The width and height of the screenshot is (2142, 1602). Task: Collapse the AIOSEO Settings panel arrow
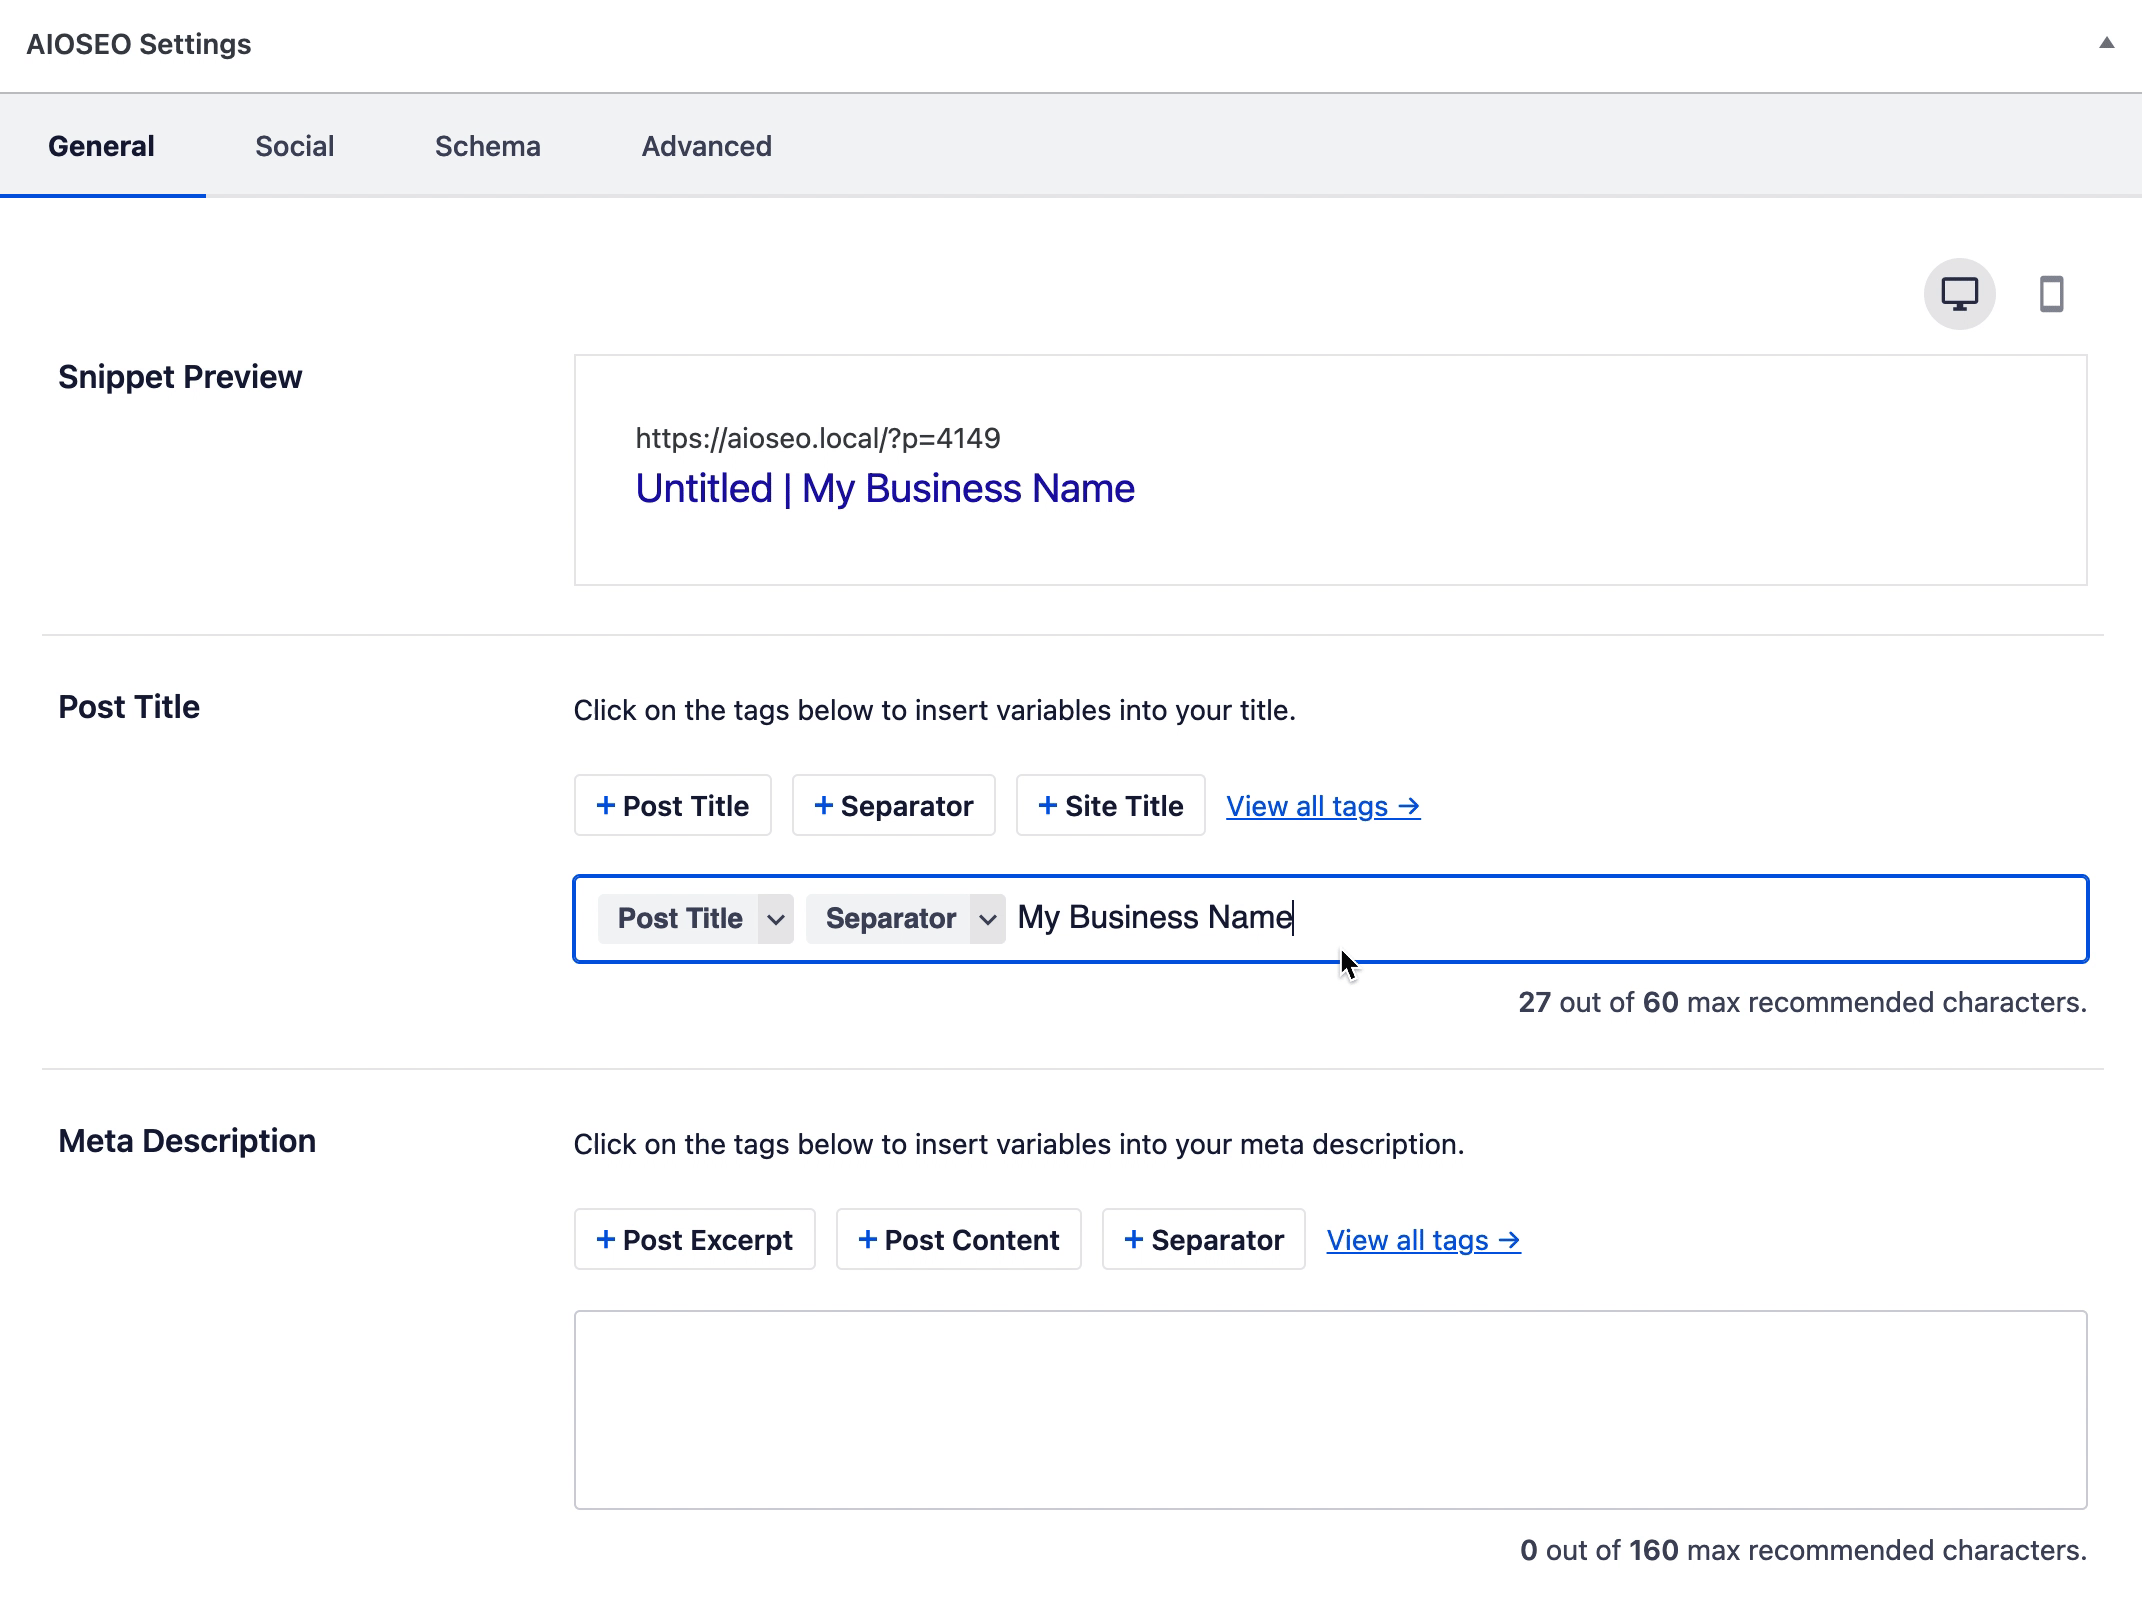[x=2106, y=43]
